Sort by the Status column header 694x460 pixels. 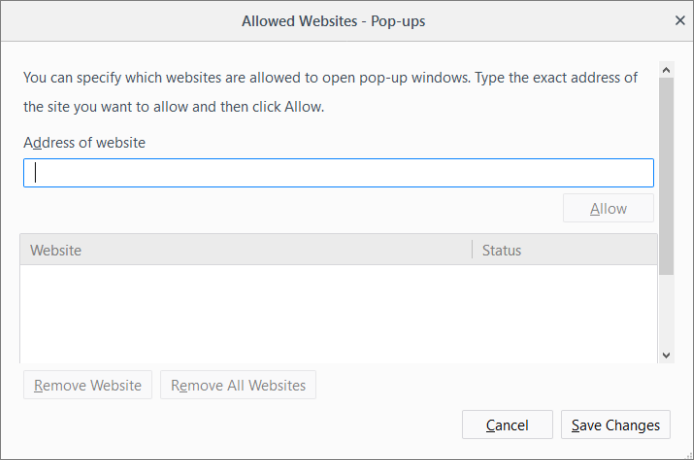pos(564,250)
